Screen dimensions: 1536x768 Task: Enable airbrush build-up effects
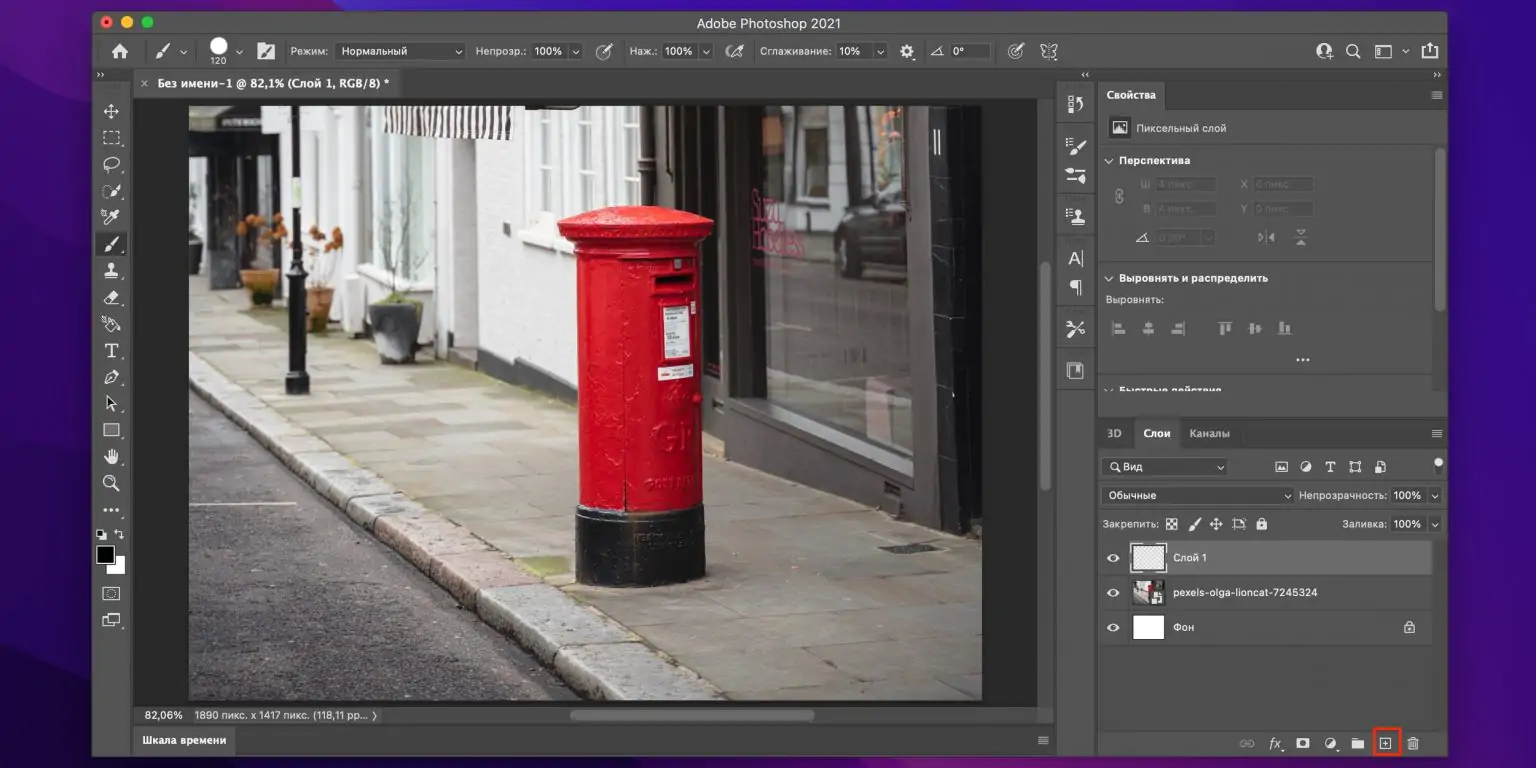(x=735, y=51)
